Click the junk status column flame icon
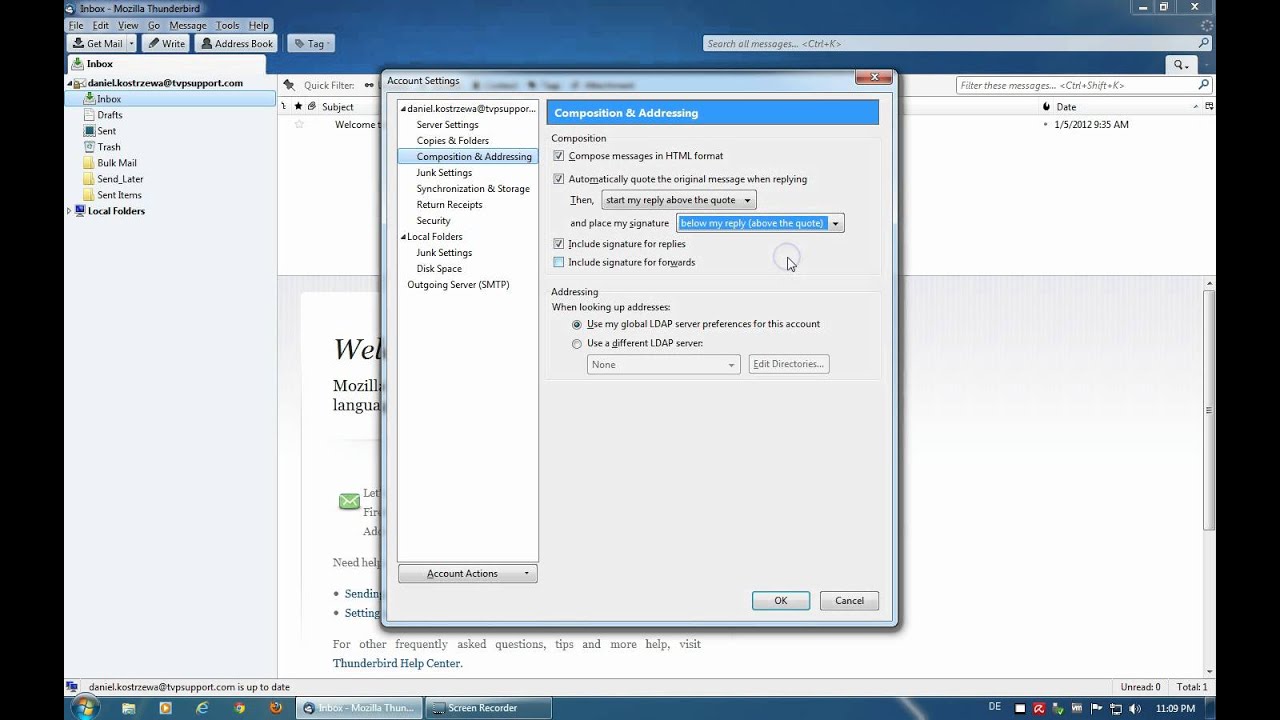The height and width of the screenshot is (720, 1280). (1046, 106)
